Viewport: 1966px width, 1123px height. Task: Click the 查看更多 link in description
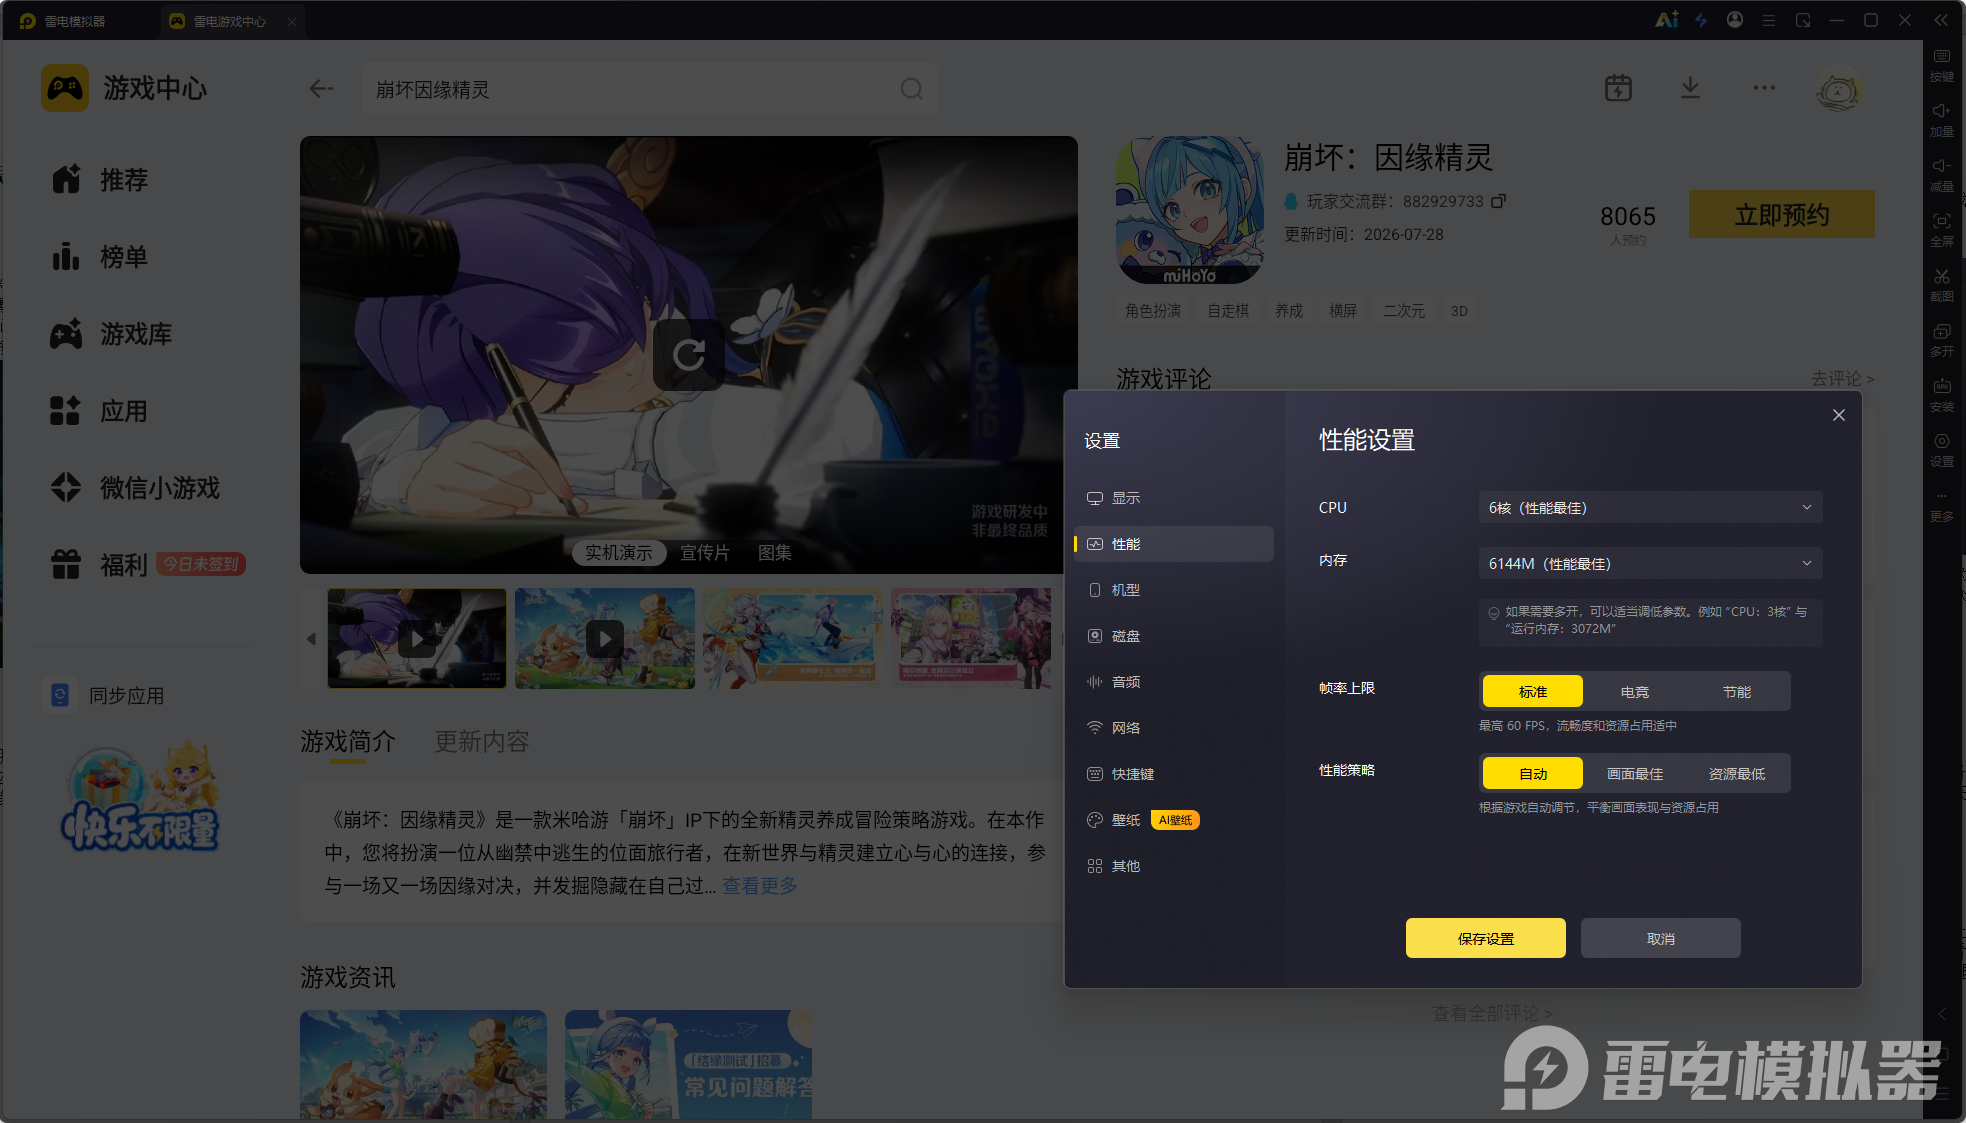point(760,886)
